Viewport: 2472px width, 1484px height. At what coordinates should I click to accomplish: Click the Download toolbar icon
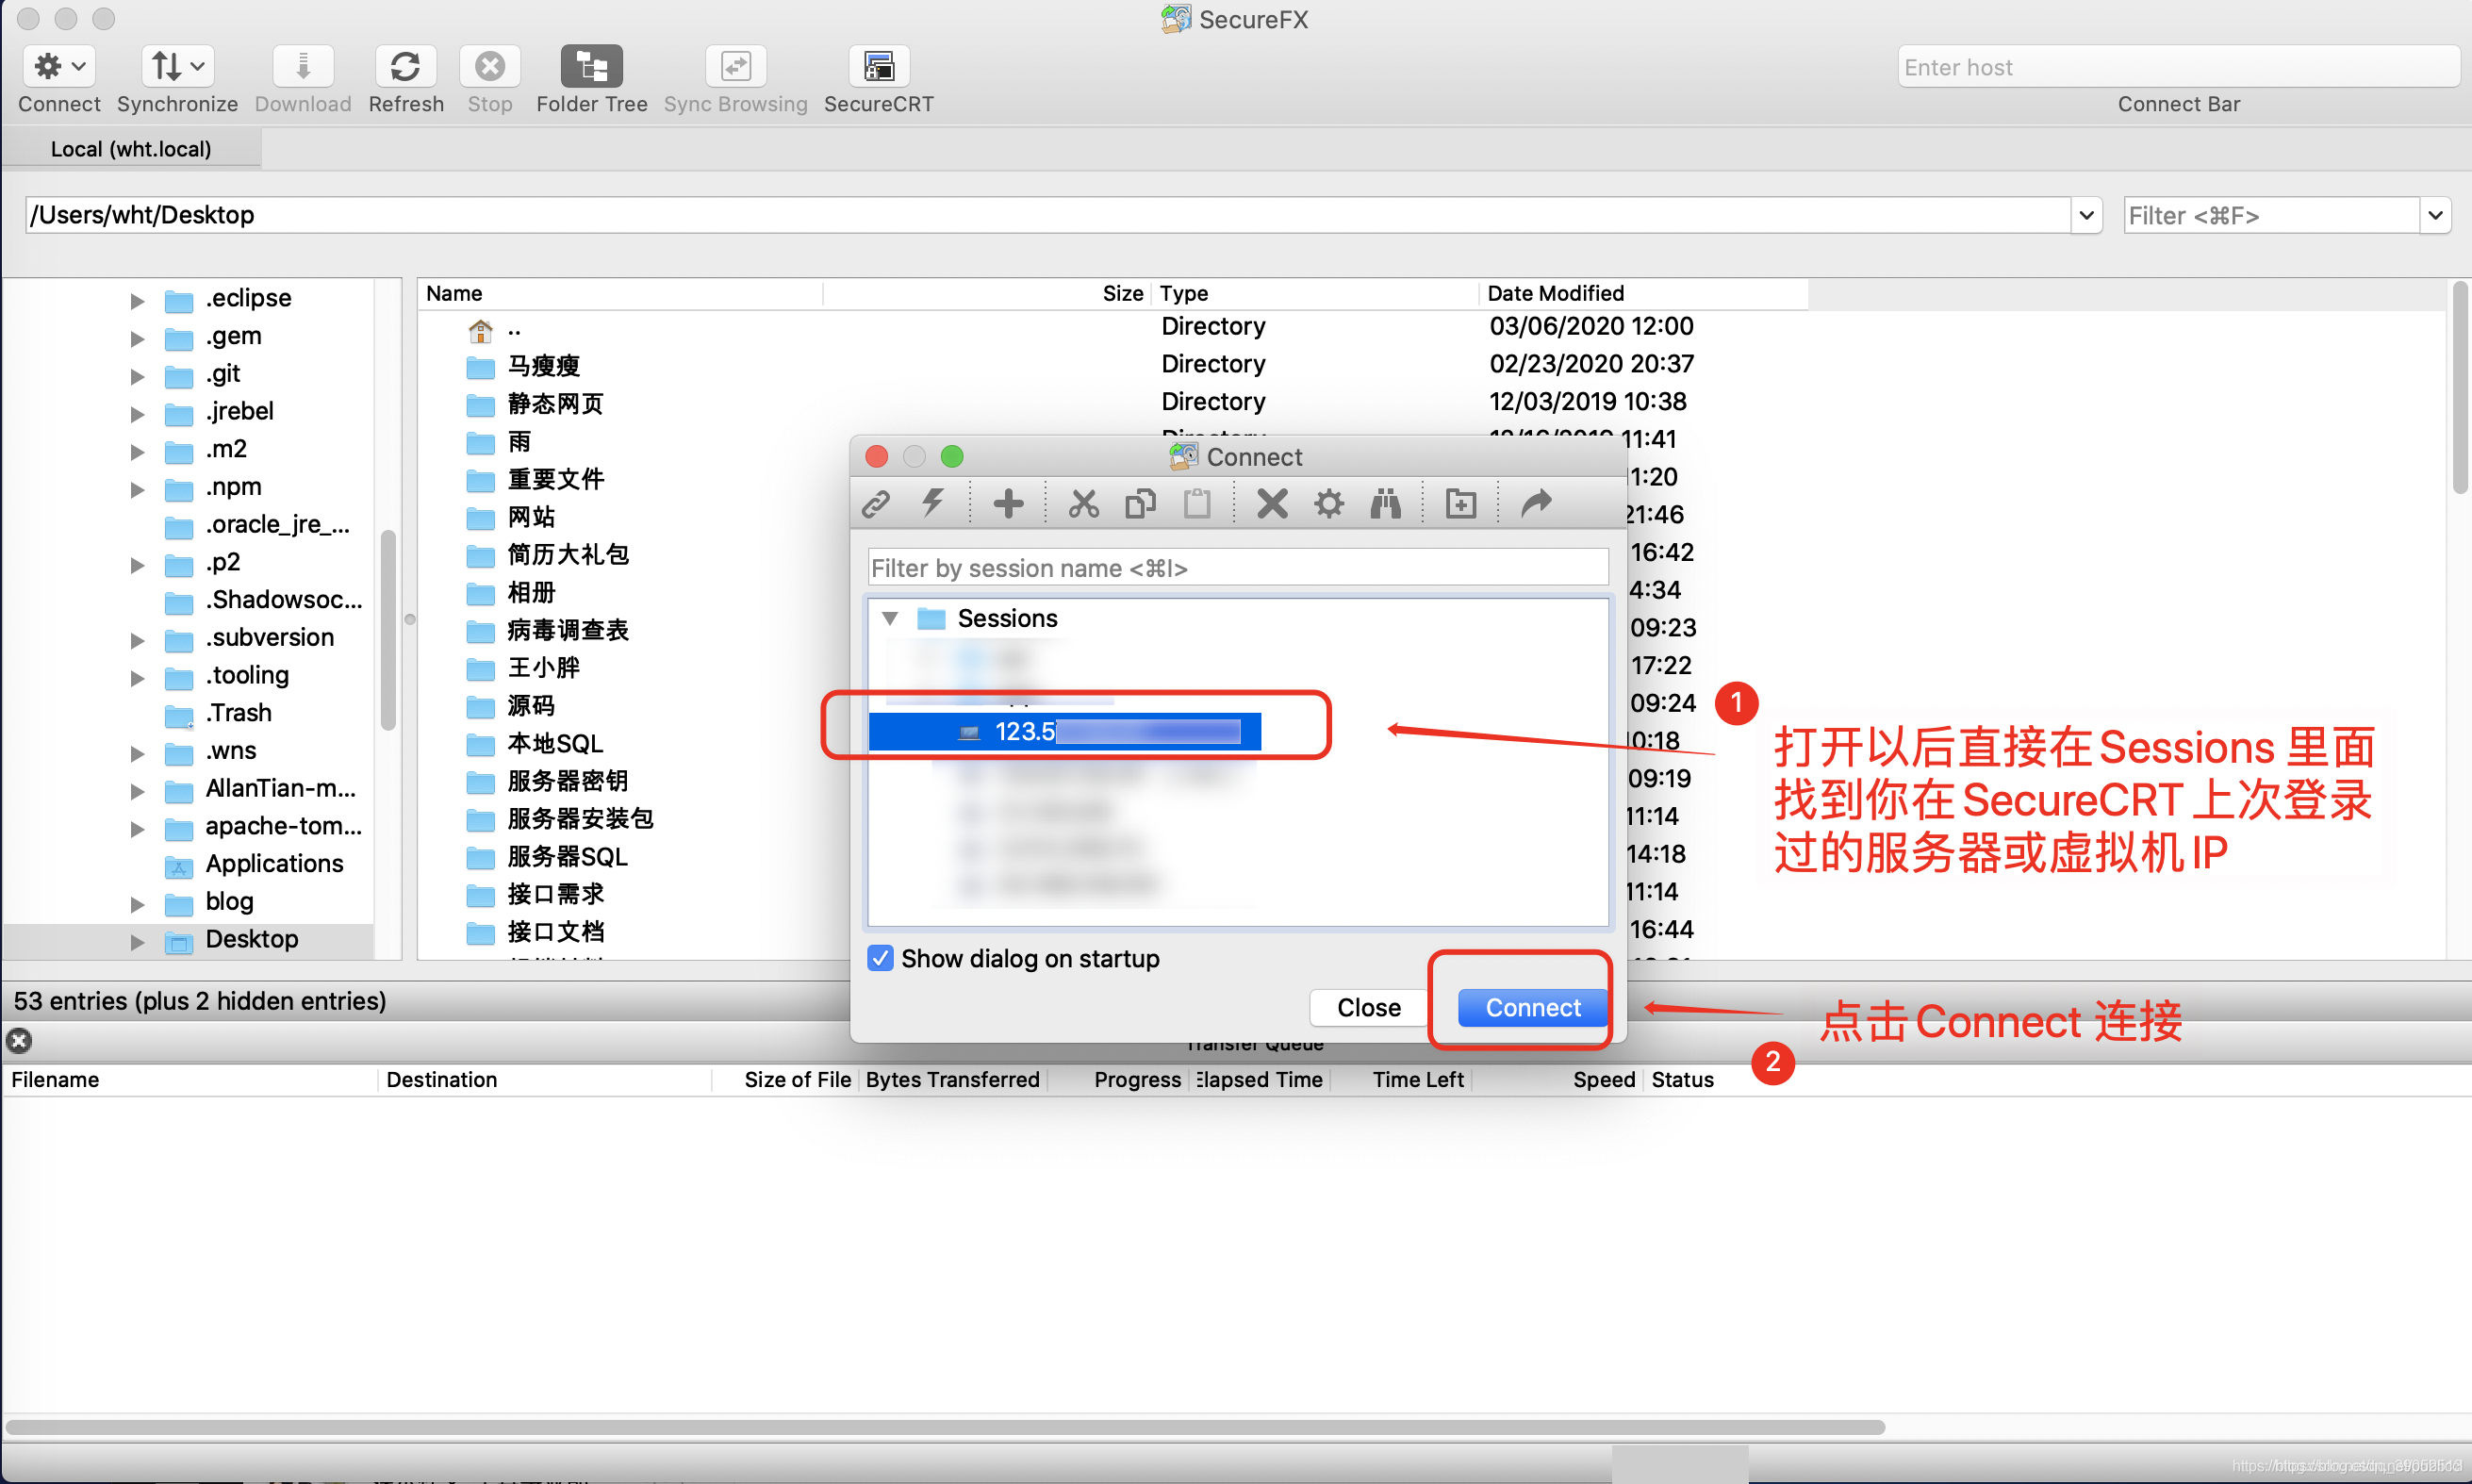[x=303, y=67]
